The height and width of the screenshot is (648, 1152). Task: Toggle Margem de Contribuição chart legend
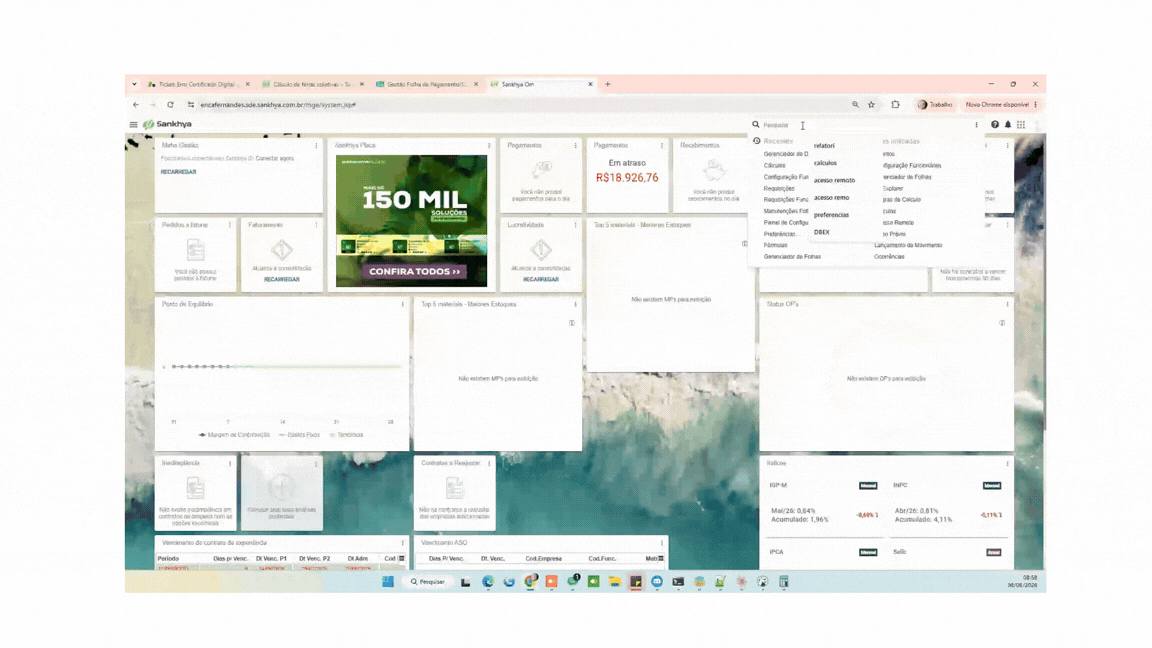coord(234,435)
